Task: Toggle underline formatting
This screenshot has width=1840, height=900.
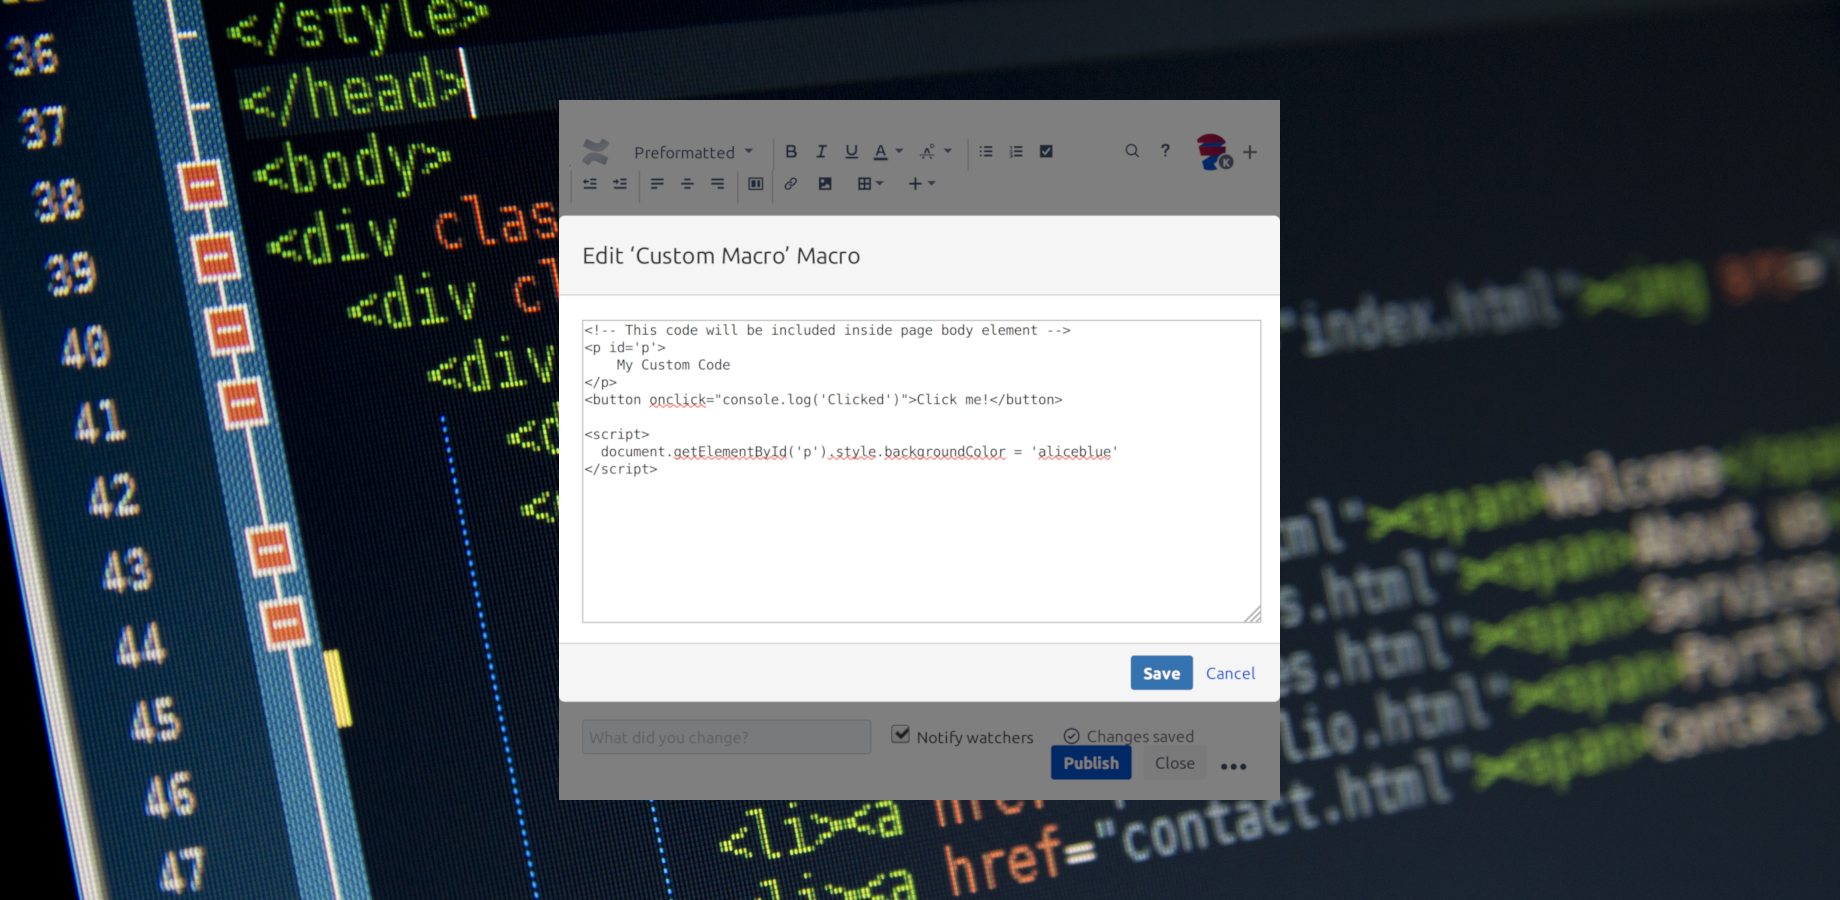Action: coord(851,152)
